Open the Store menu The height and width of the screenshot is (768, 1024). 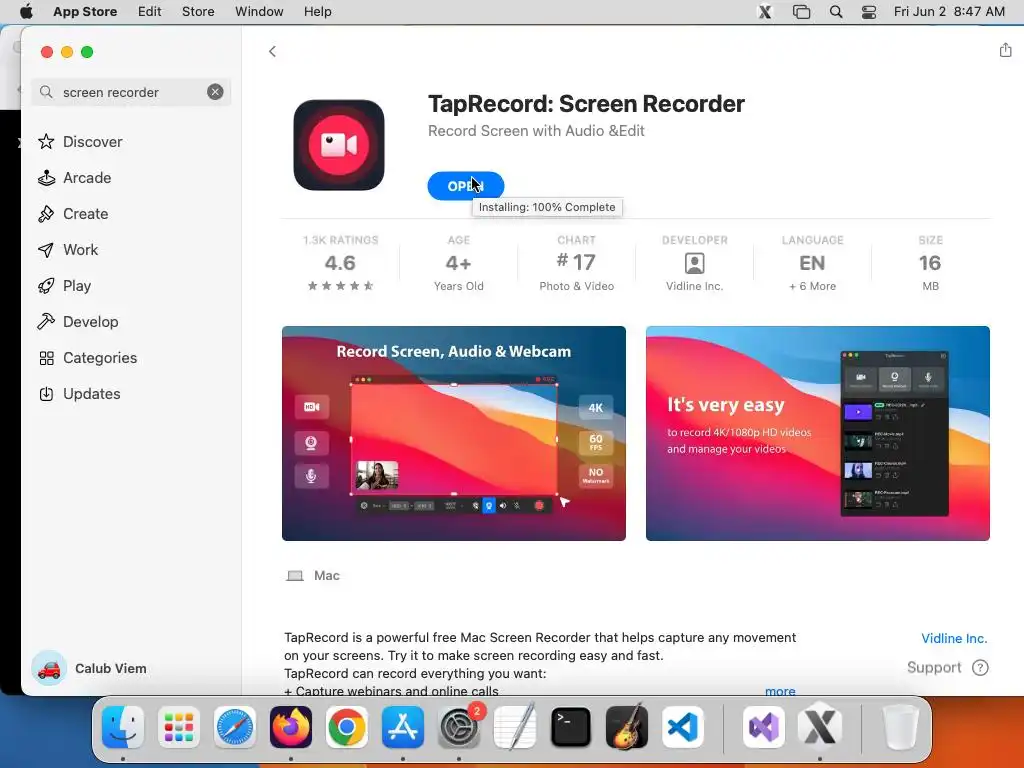click(x=198, y=11)
